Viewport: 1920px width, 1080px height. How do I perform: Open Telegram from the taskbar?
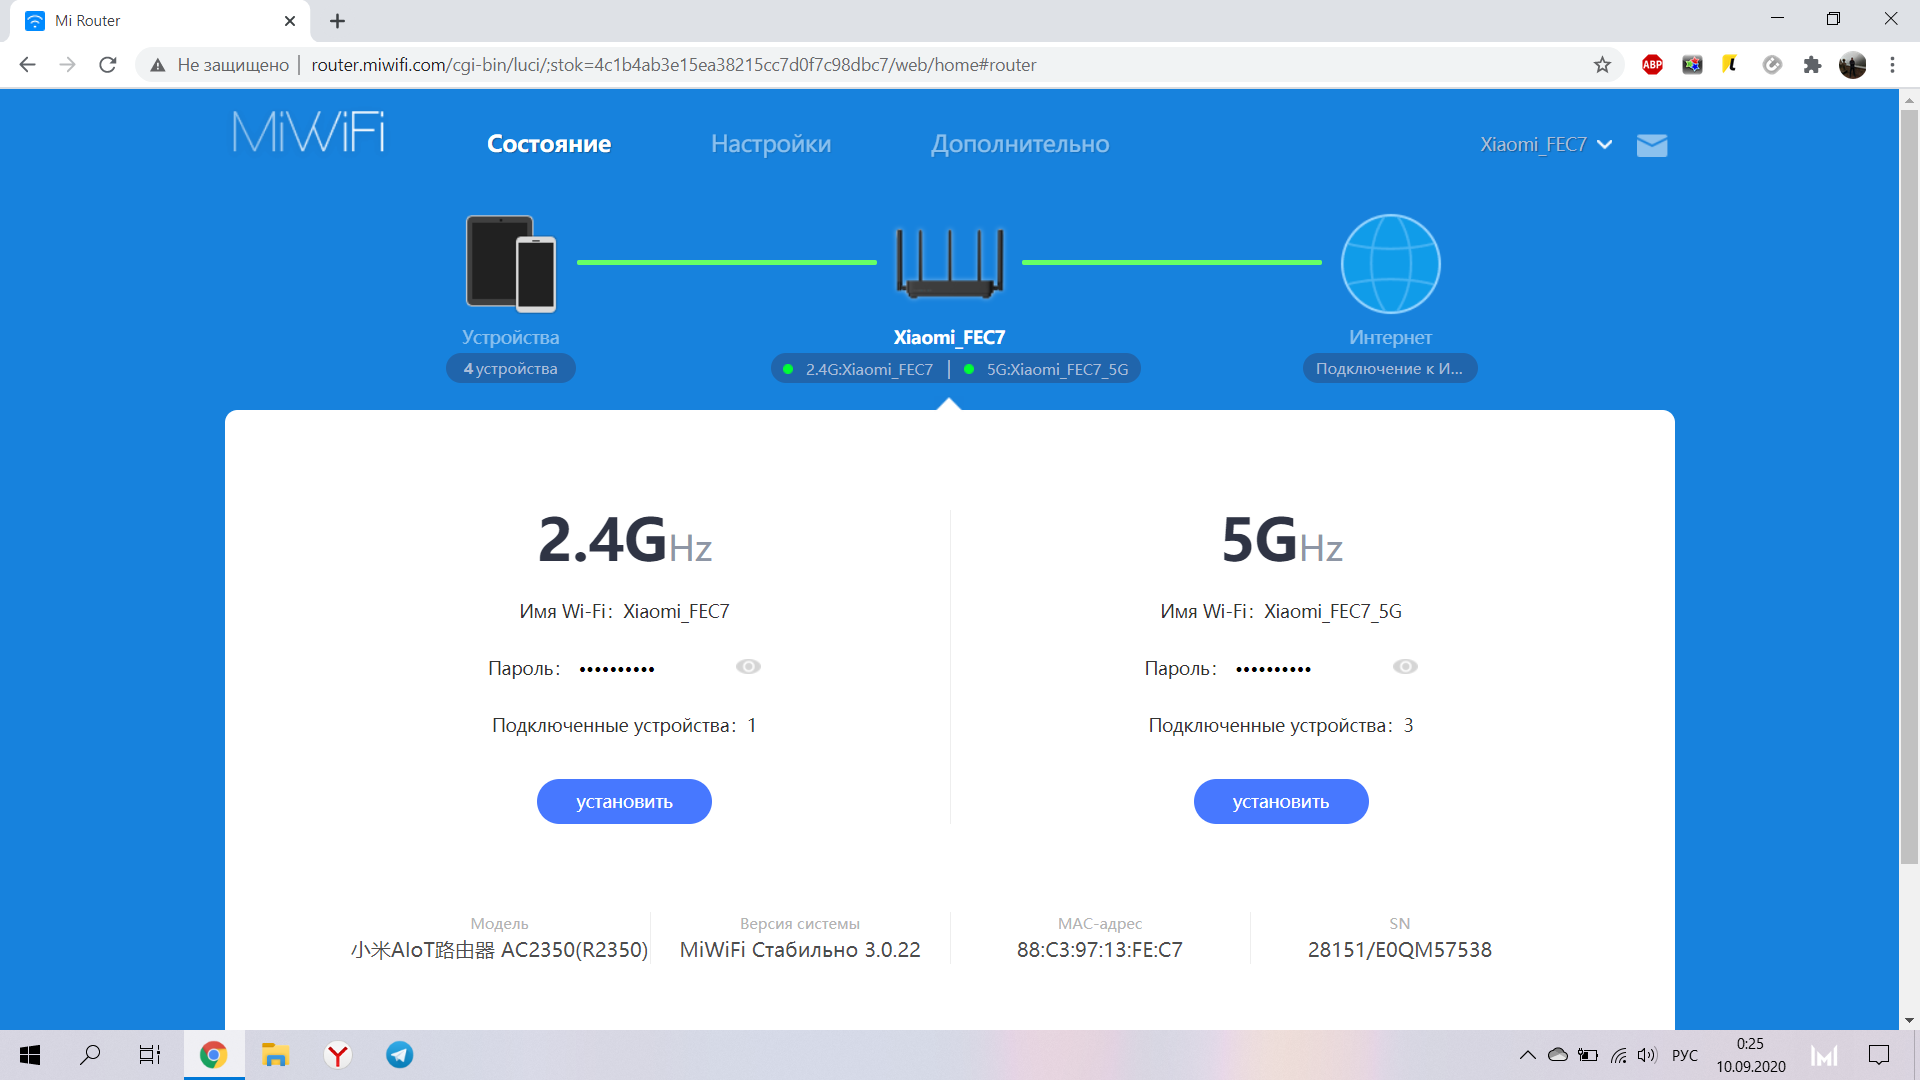coord(400,1055)
